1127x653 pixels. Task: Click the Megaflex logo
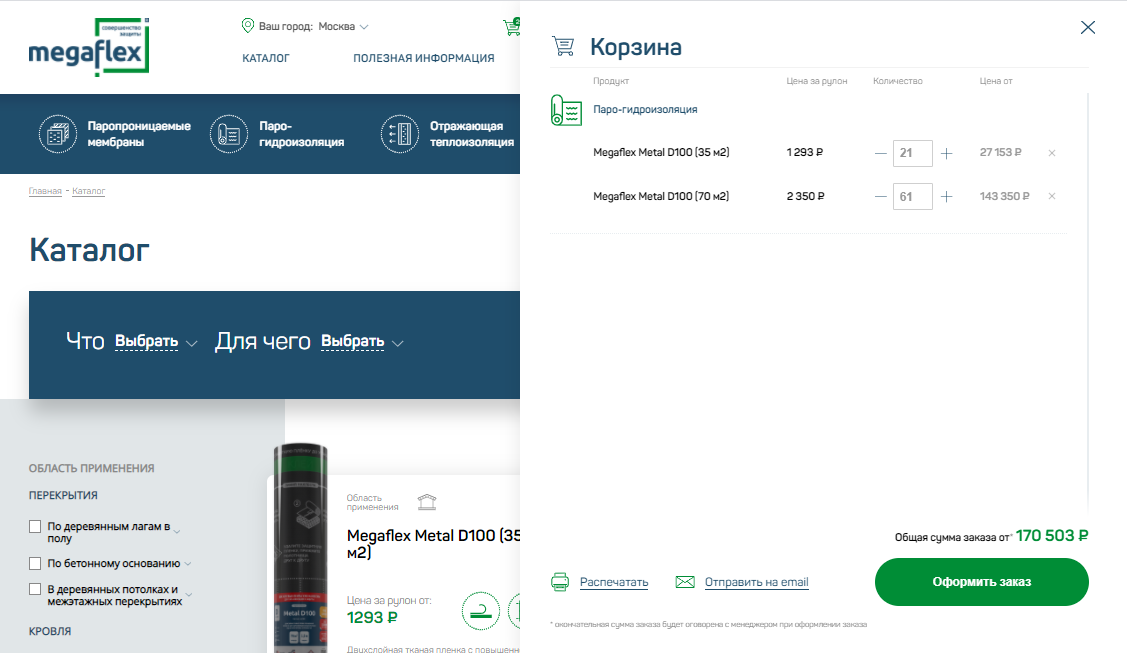coord(89,47)
